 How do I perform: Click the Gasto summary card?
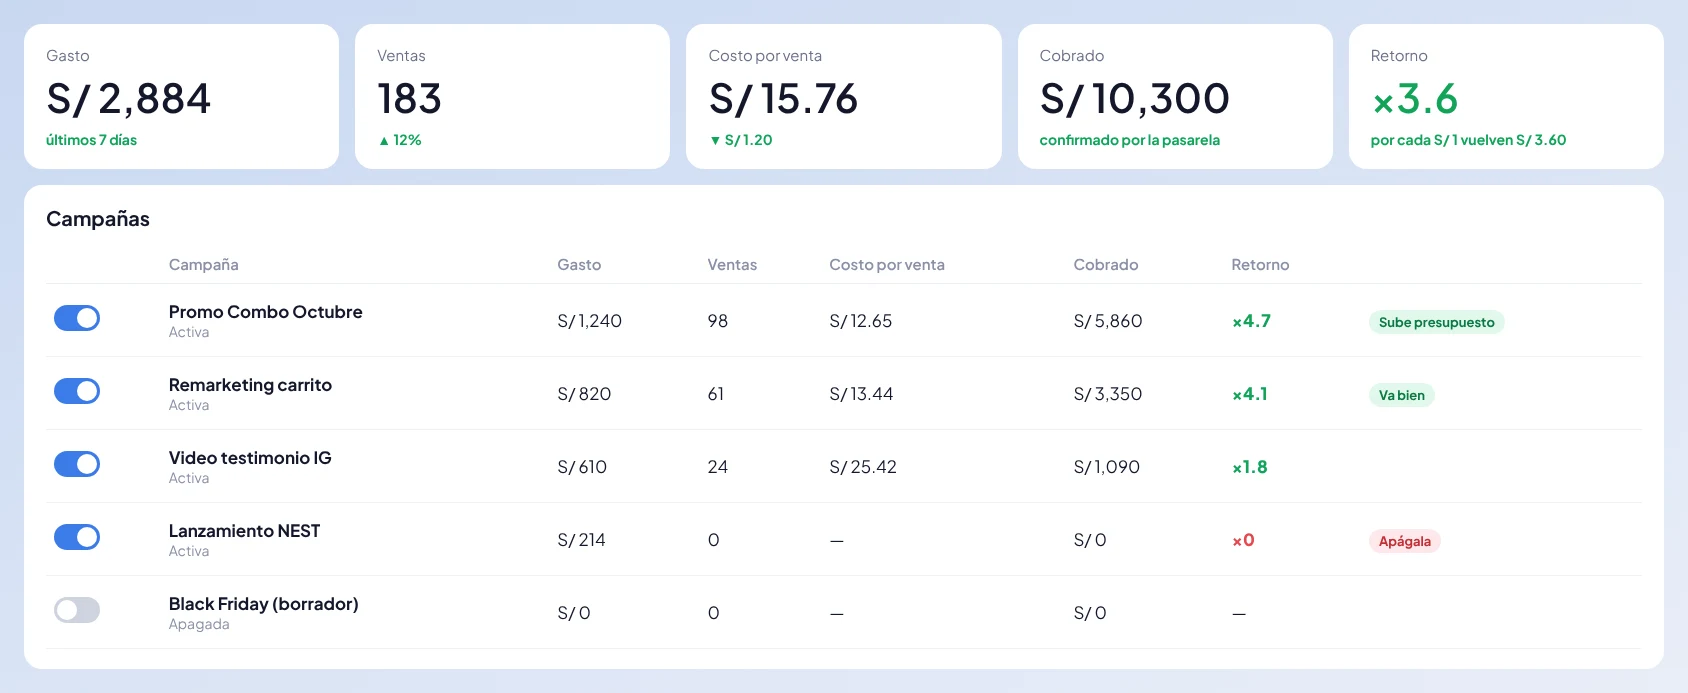click(181, 97)
